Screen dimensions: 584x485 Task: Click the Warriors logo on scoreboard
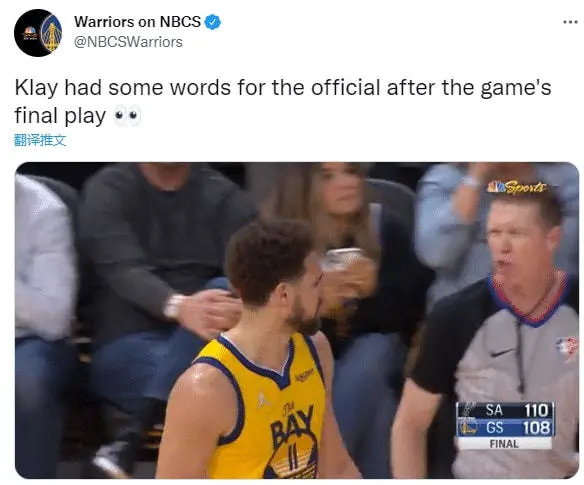point(468,428)
